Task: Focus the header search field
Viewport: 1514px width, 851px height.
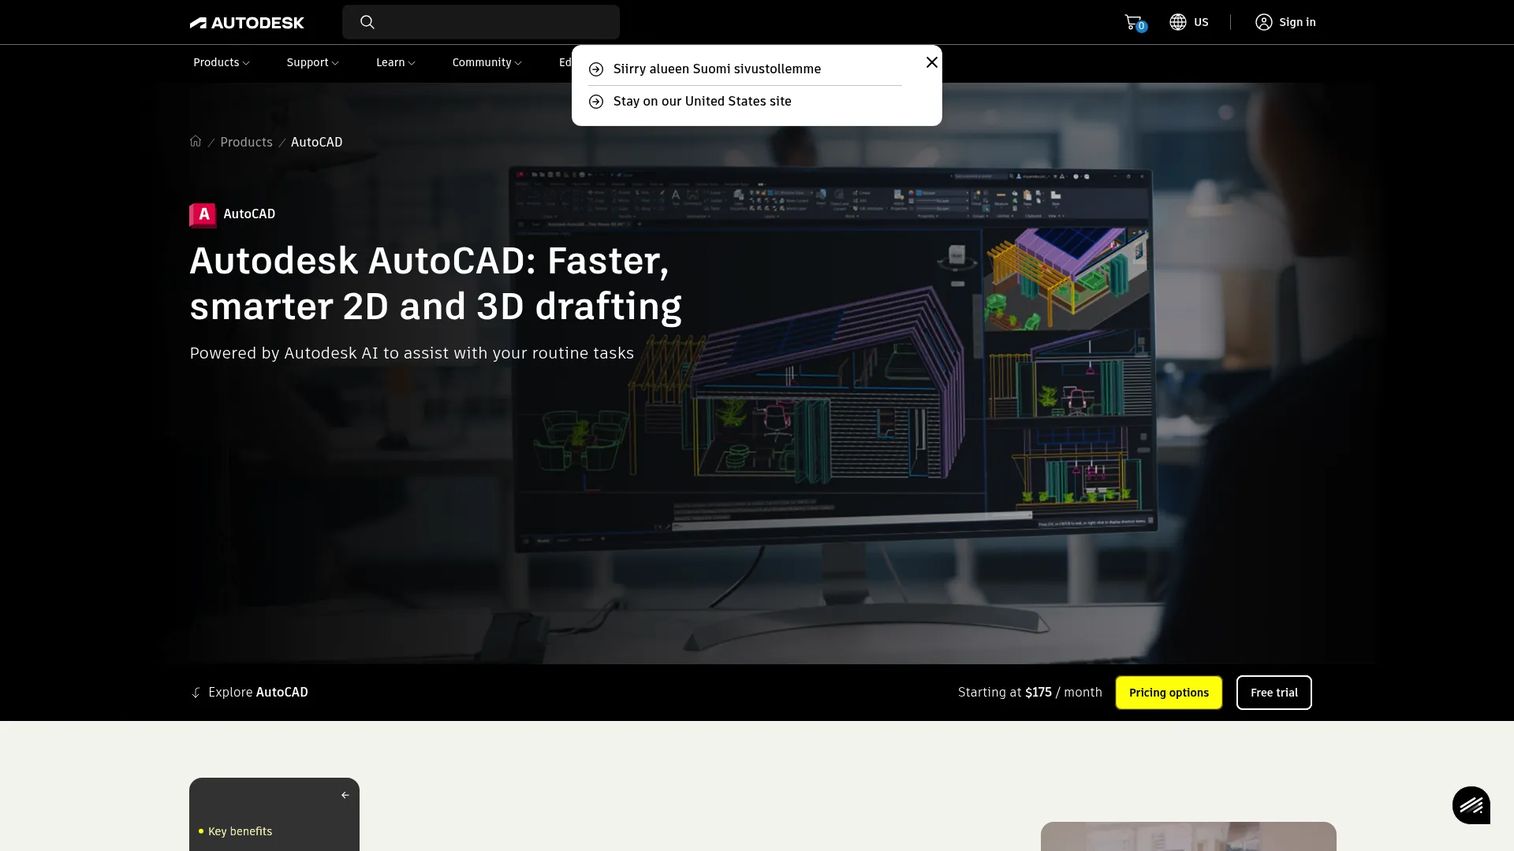Action: [481, 22]
